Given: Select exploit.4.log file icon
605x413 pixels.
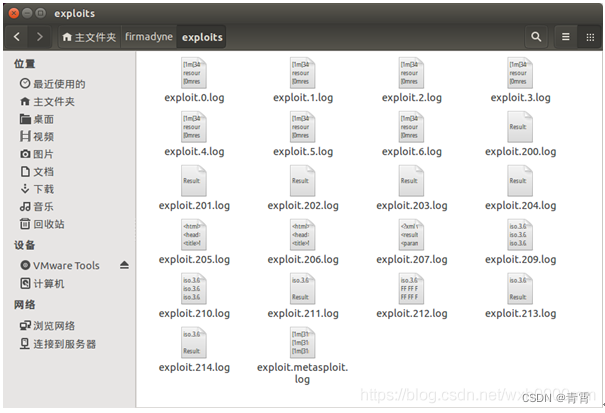Looking at the screenshot, I should [x=194, y=127].
